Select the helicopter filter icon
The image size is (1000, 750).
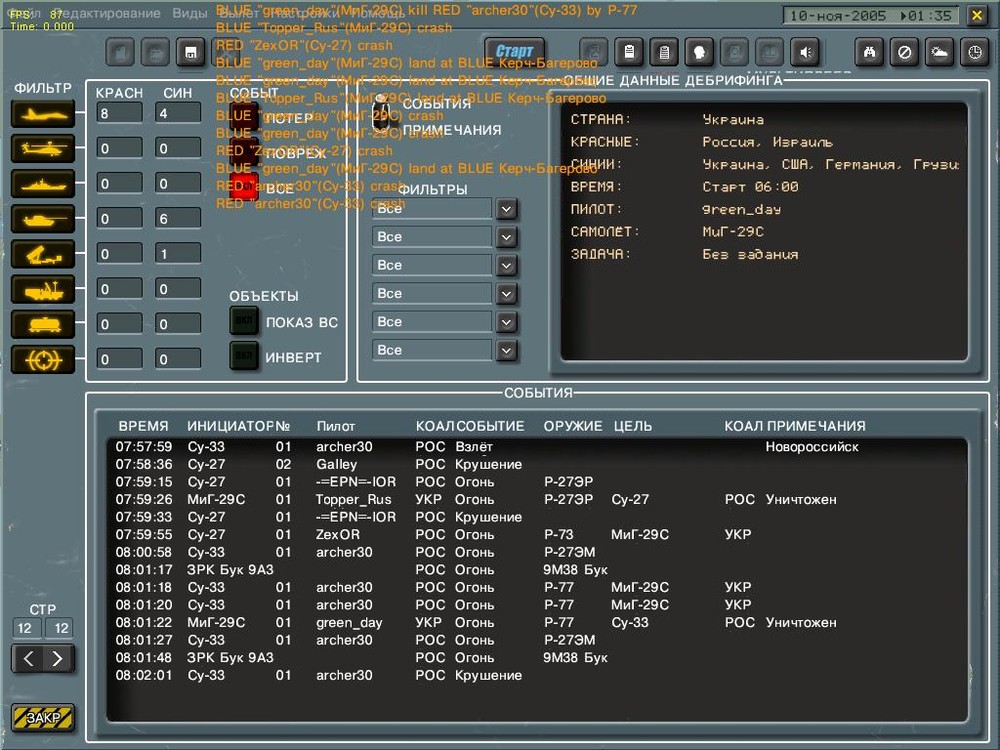pyautogui.click(x=43, y=149)
